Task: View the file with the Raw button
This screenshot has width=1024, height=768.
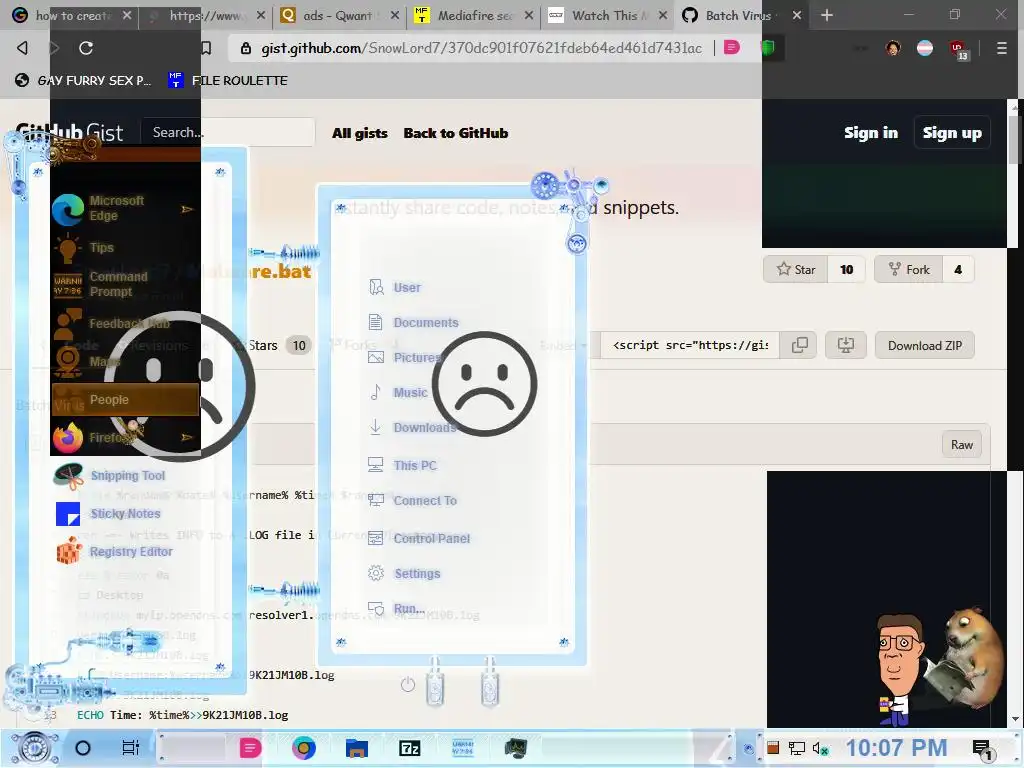Action: coord(961,445)
